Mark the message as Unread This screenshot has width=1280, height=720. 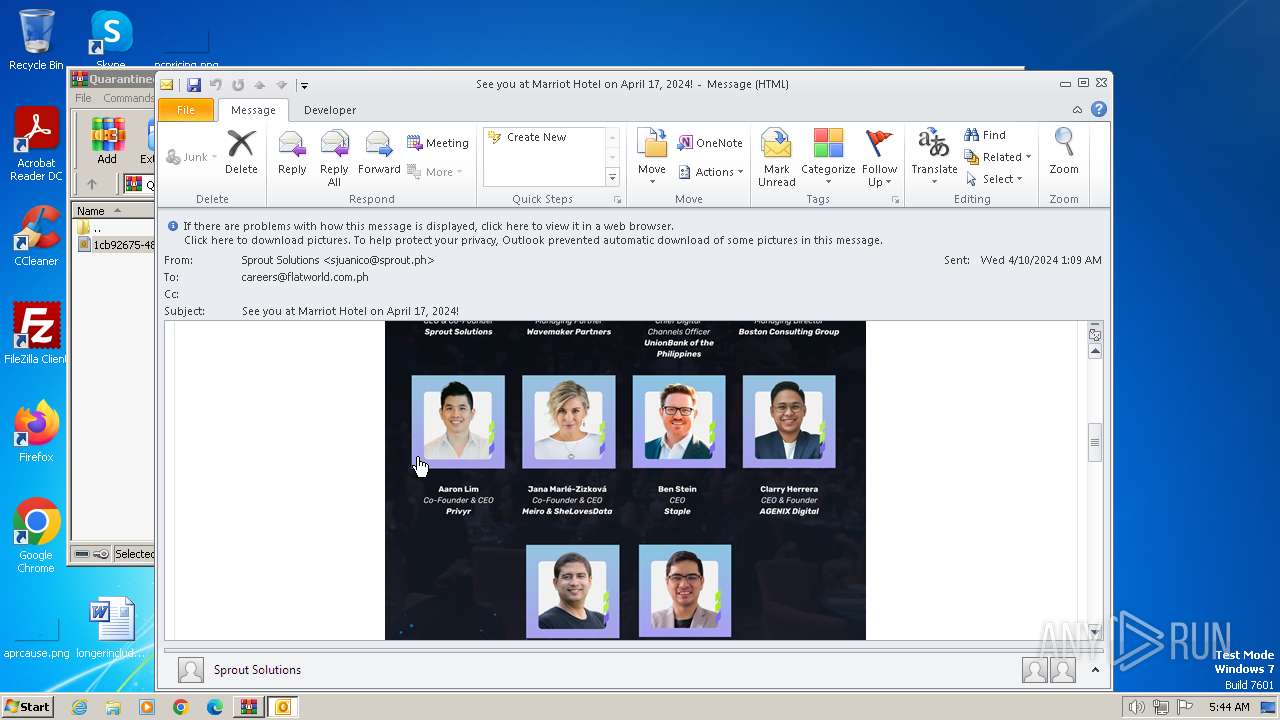point(776,158)
